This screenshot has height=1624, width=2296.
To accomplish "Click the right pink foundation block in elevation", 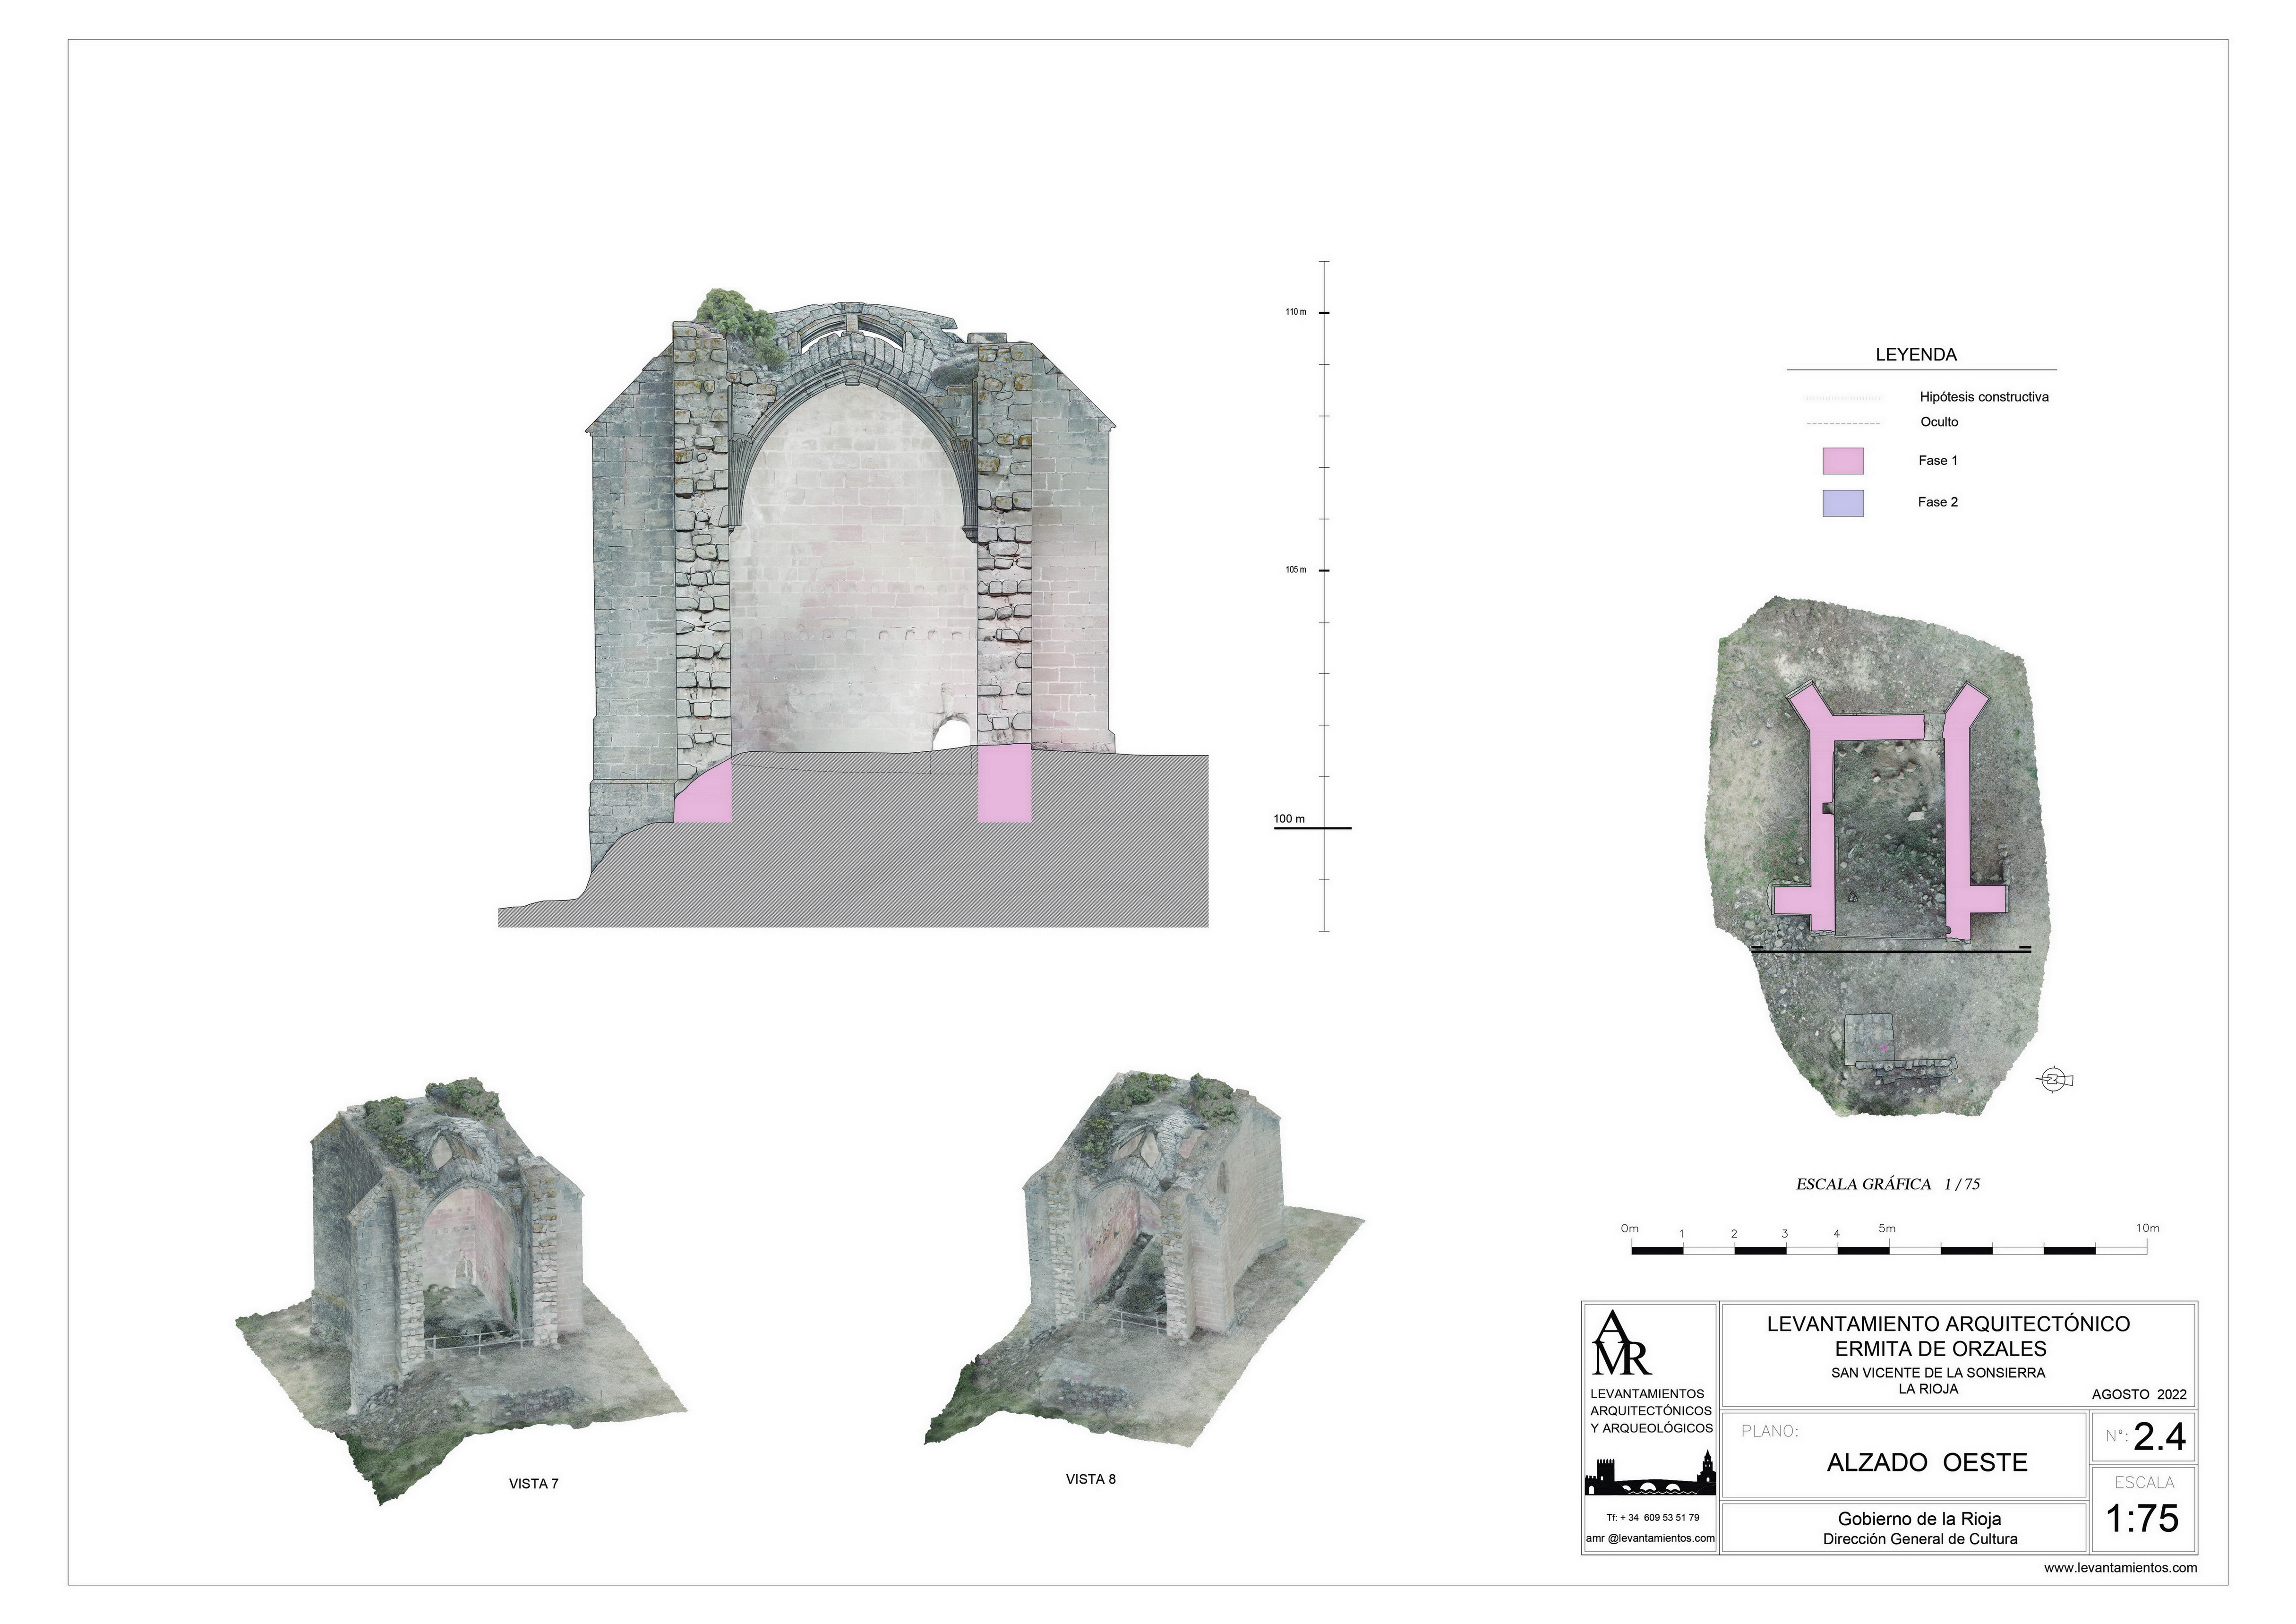I will 1004,785.
